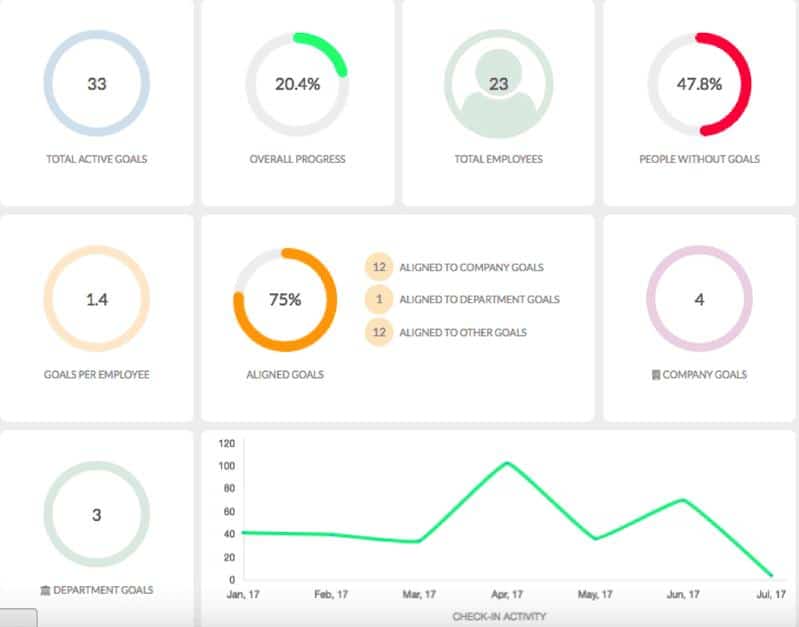The image size is (799, 627).
Task: Click the 60 value on y-axis
Action: 229,511
